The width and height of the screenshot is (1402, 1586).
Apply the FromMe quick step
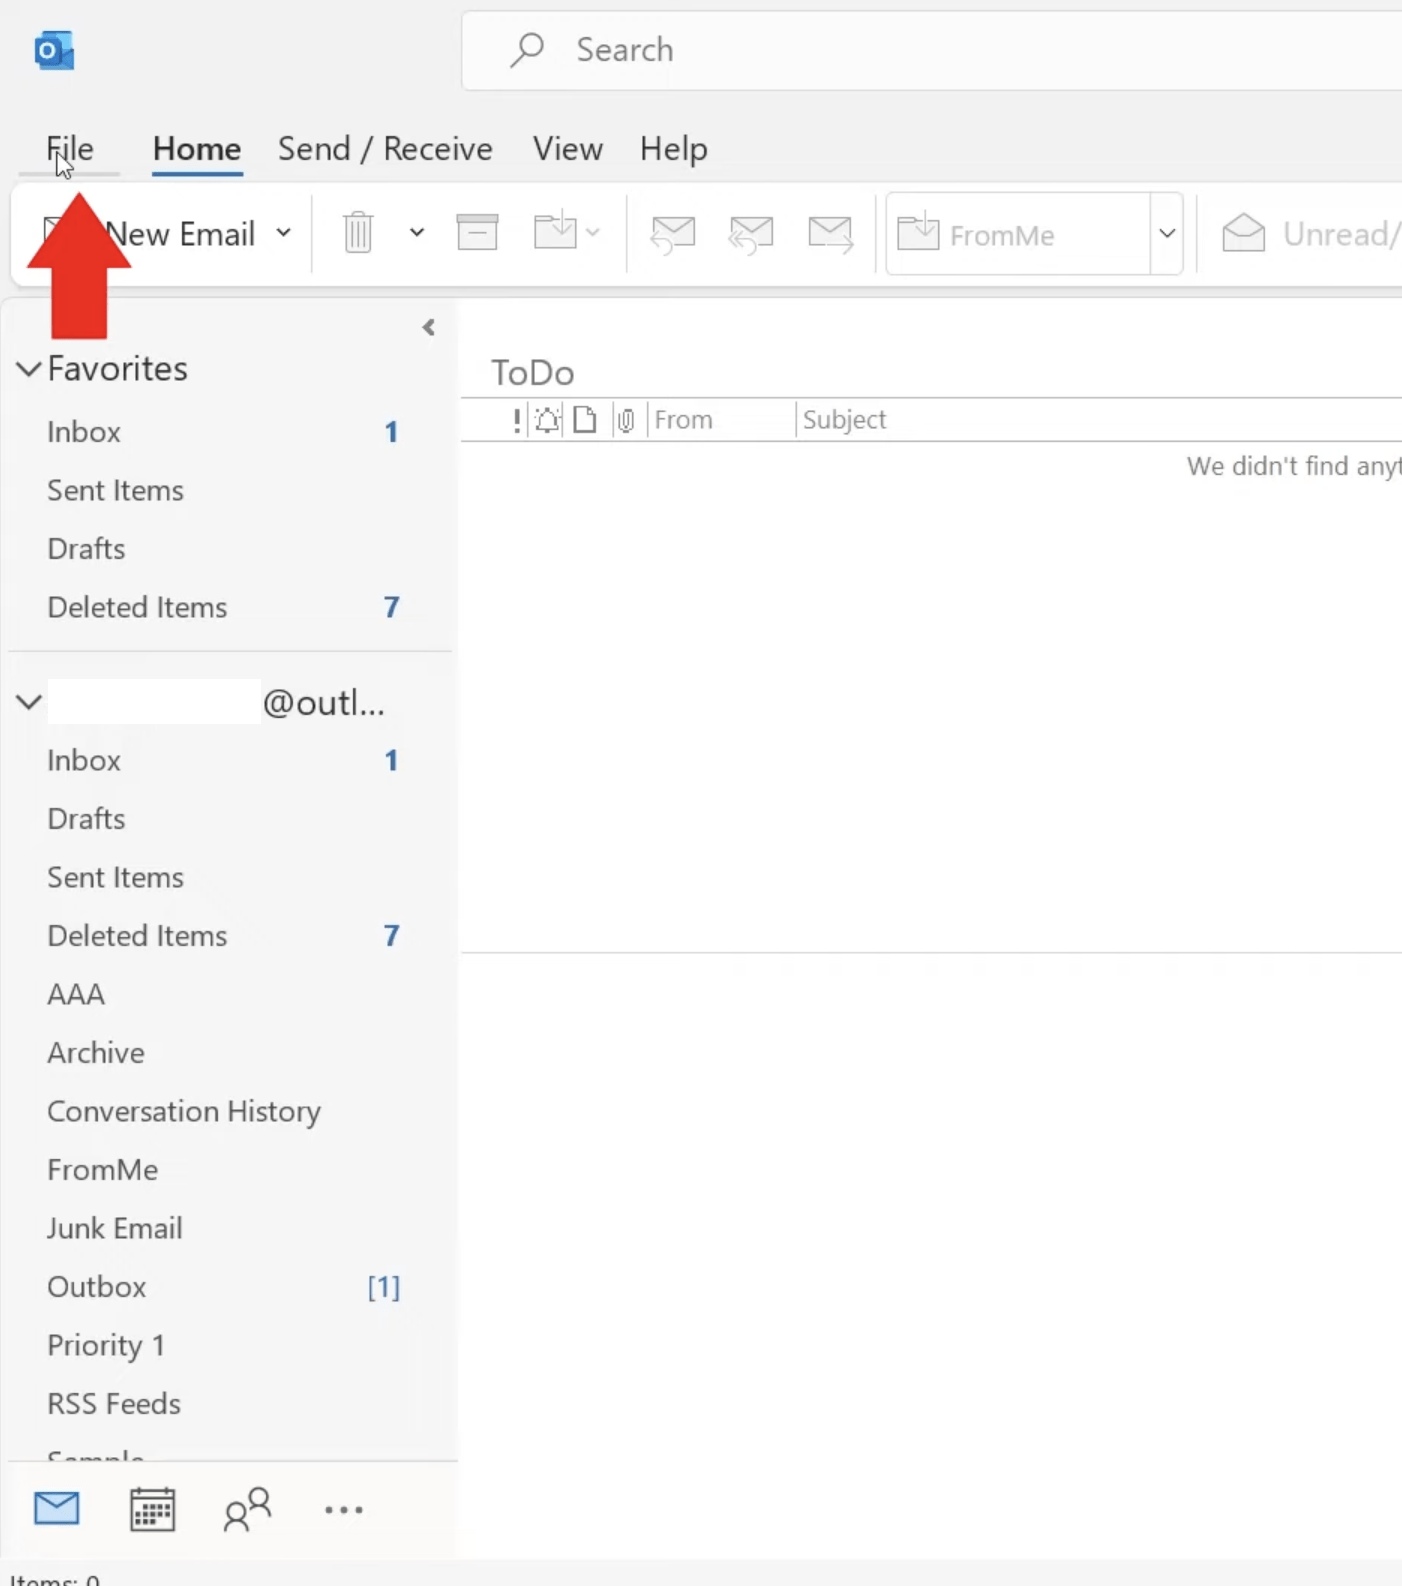coord(1018,234)
